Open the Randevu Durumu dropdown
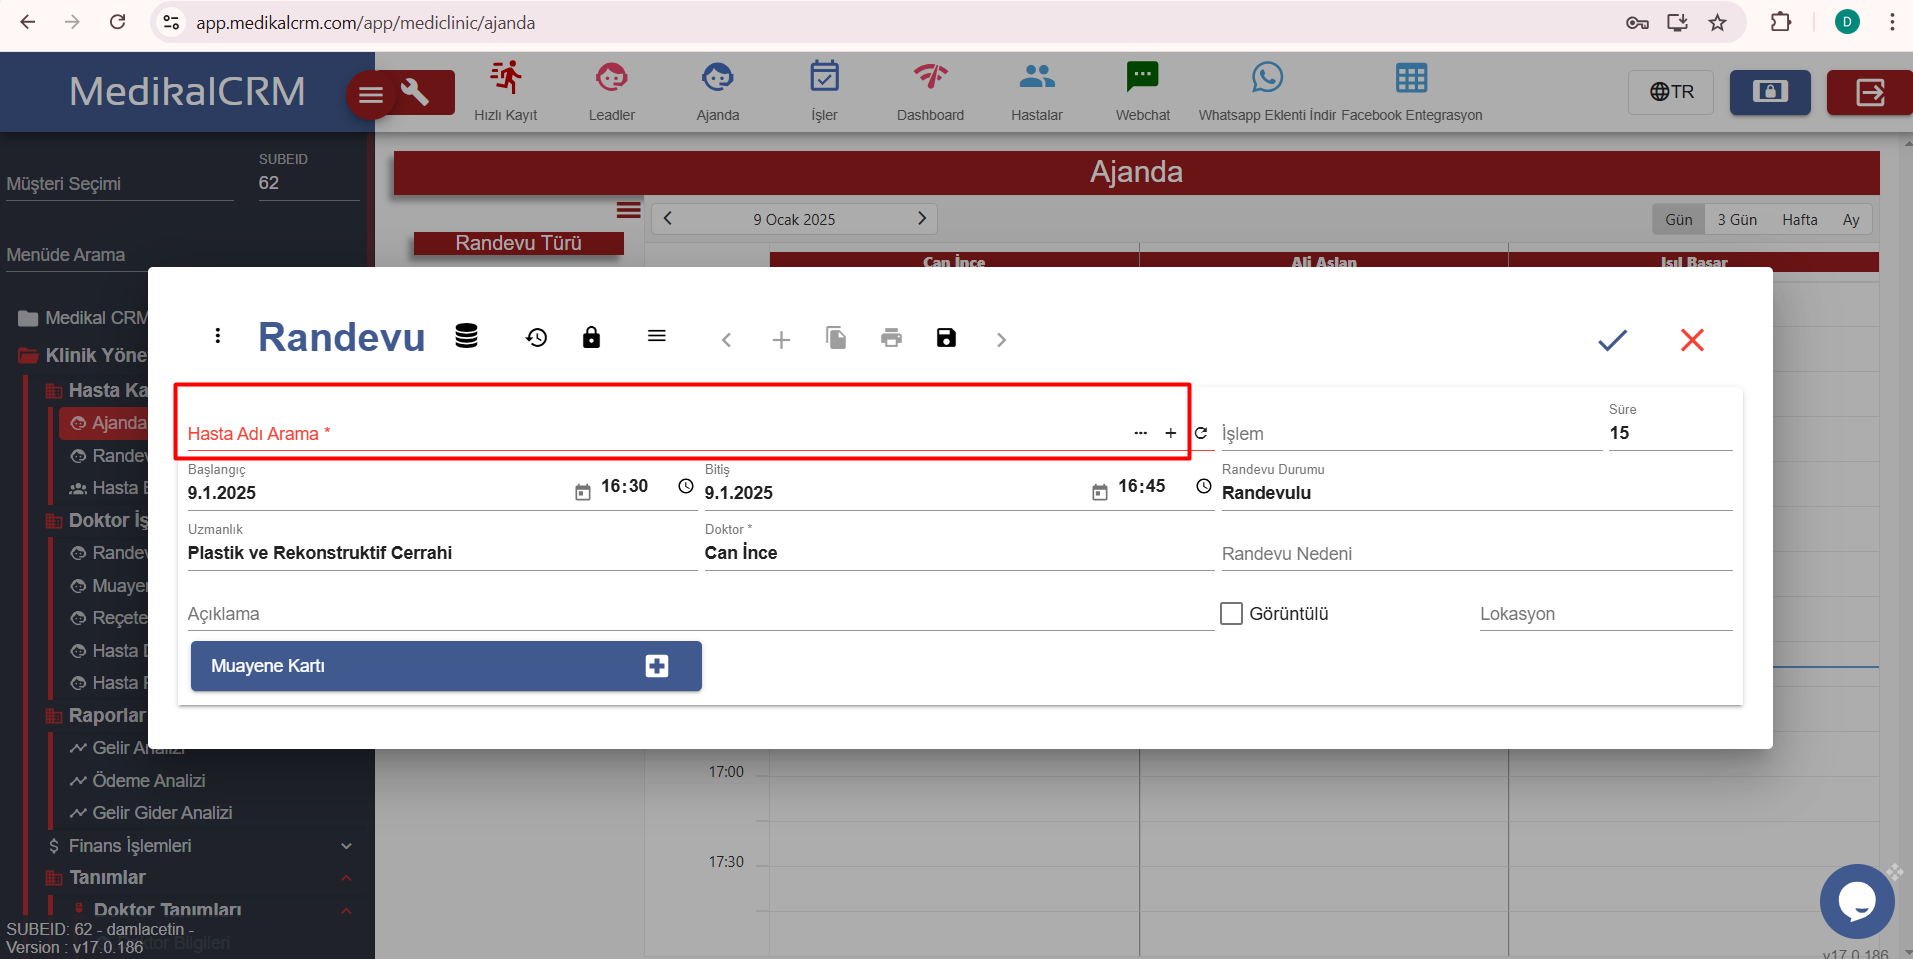The width and height of the screenshot is (1913, 959). (x=1475, y=492)
